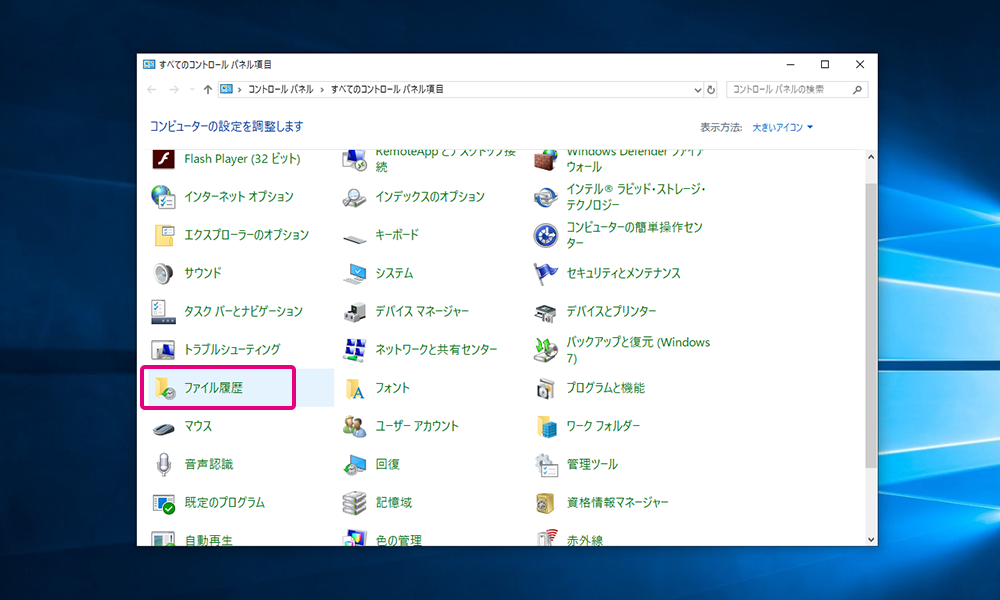The width and height of the screenshot is (1000, 600).
Task: Expand the address bar history dropdown arrow
Action: [697, 89]
